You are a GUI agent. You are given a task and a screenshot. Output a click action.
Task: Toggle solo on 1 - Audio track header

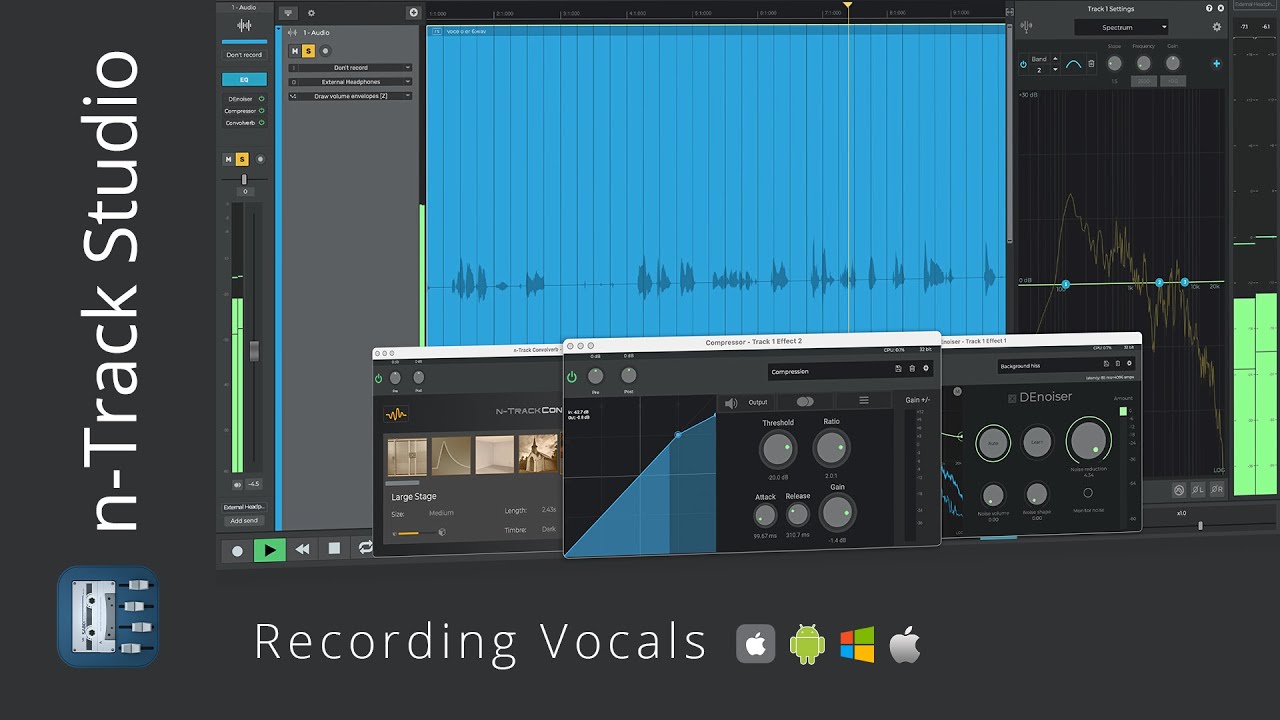pos(308,51)
